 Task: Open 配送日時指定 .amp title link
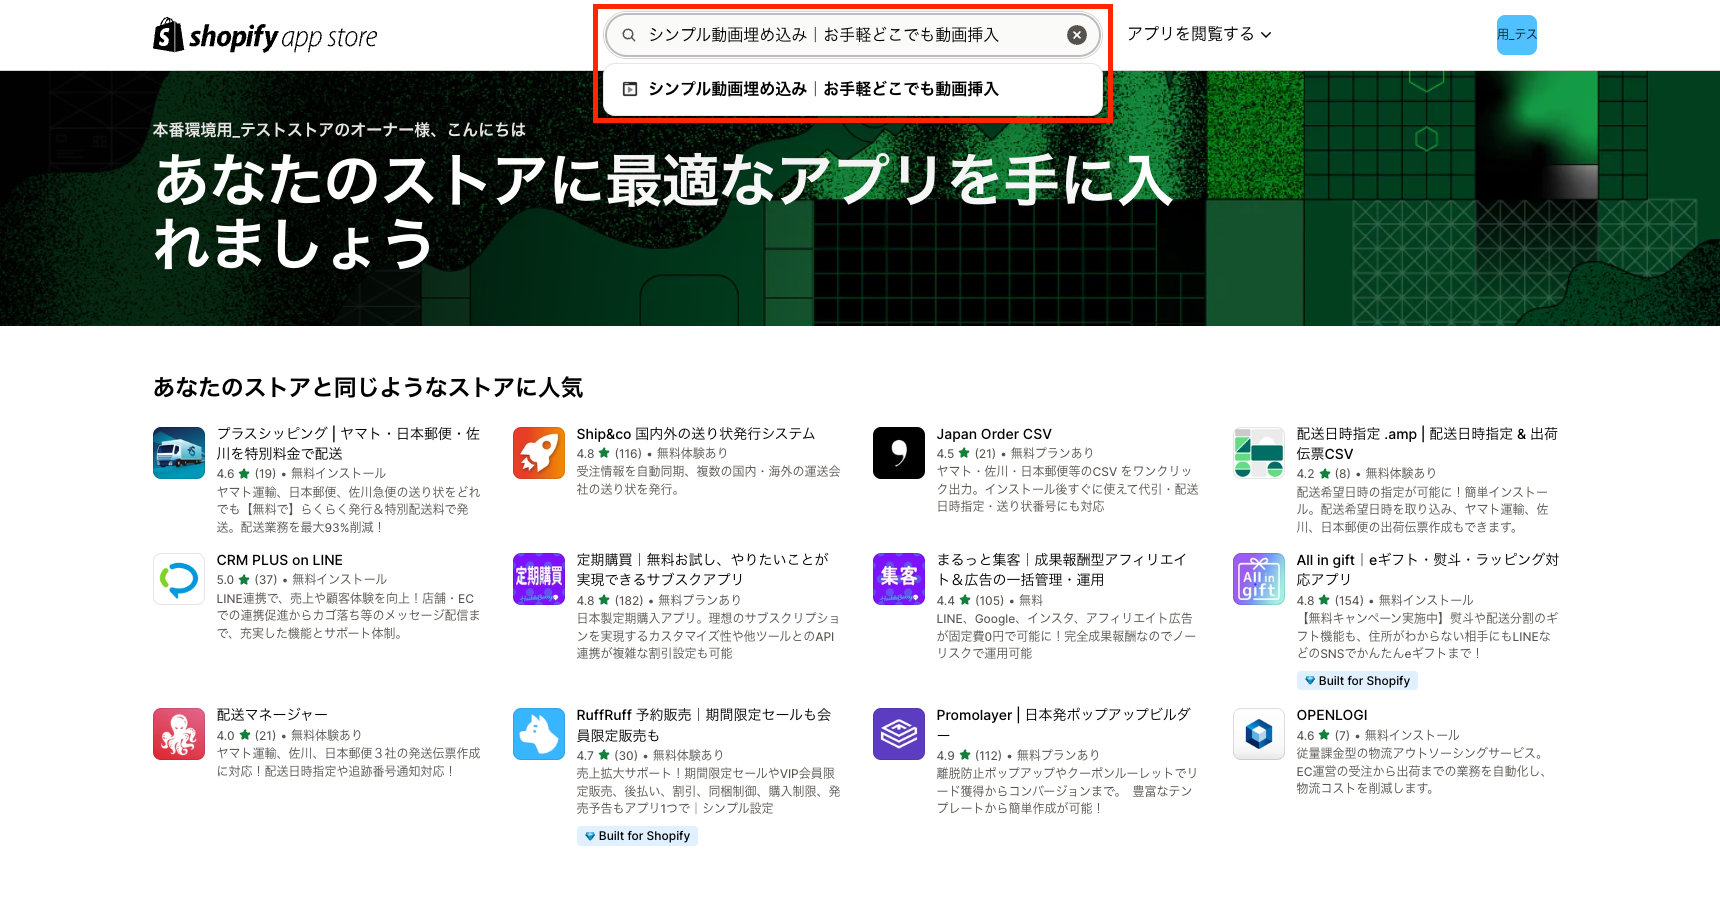pyautogui.click(x=1427, y=443)
